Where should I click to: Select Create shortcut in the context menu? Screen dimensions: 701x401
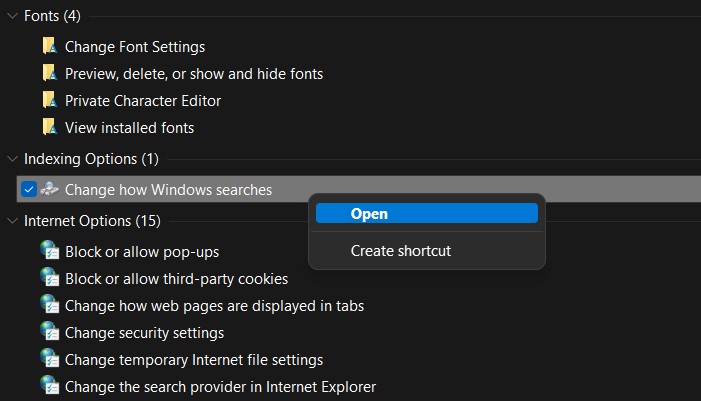(401, 251)
